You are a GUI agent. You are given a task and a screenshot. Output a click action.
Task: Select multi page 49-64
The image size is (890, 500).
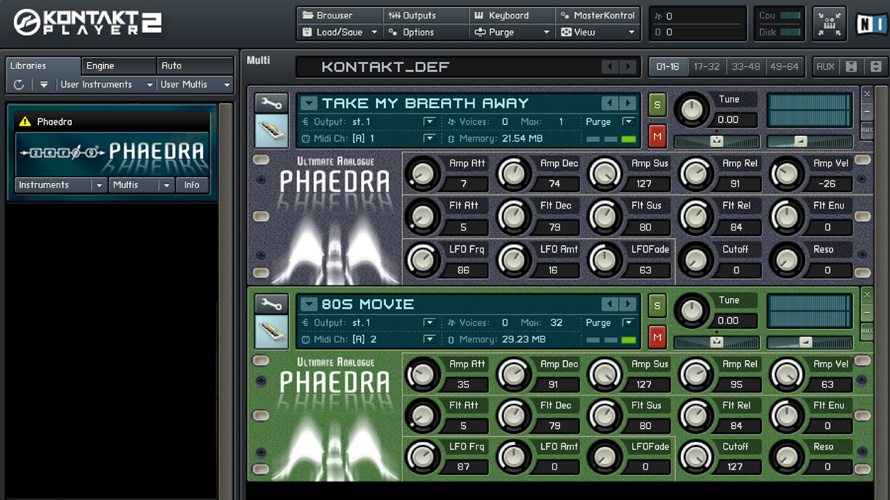784,67
